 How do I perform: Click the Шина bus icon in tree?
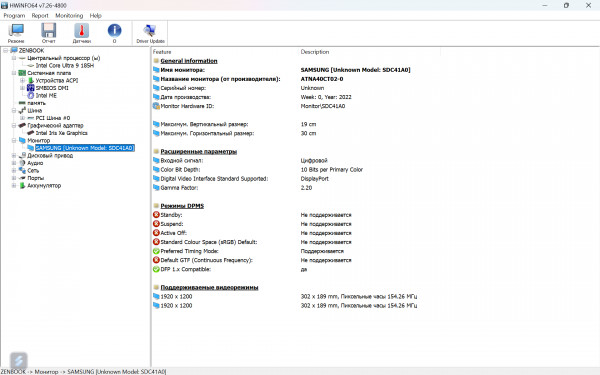point(22,111)
